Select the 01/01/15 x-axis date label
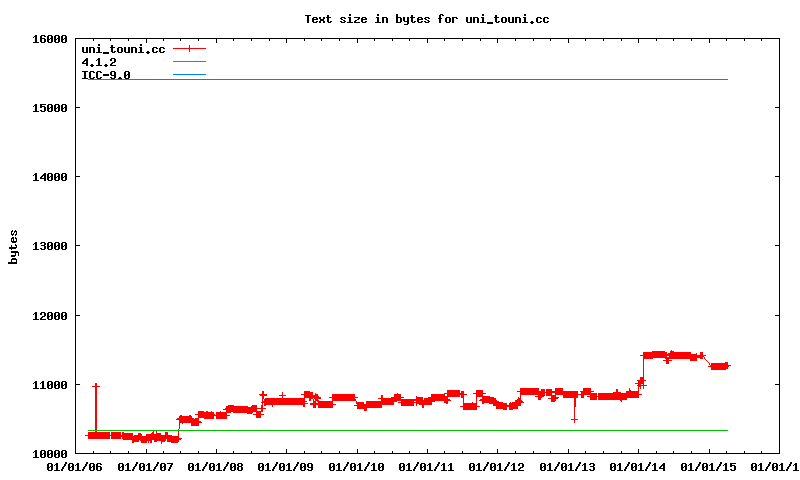 [x=709, y=467]
